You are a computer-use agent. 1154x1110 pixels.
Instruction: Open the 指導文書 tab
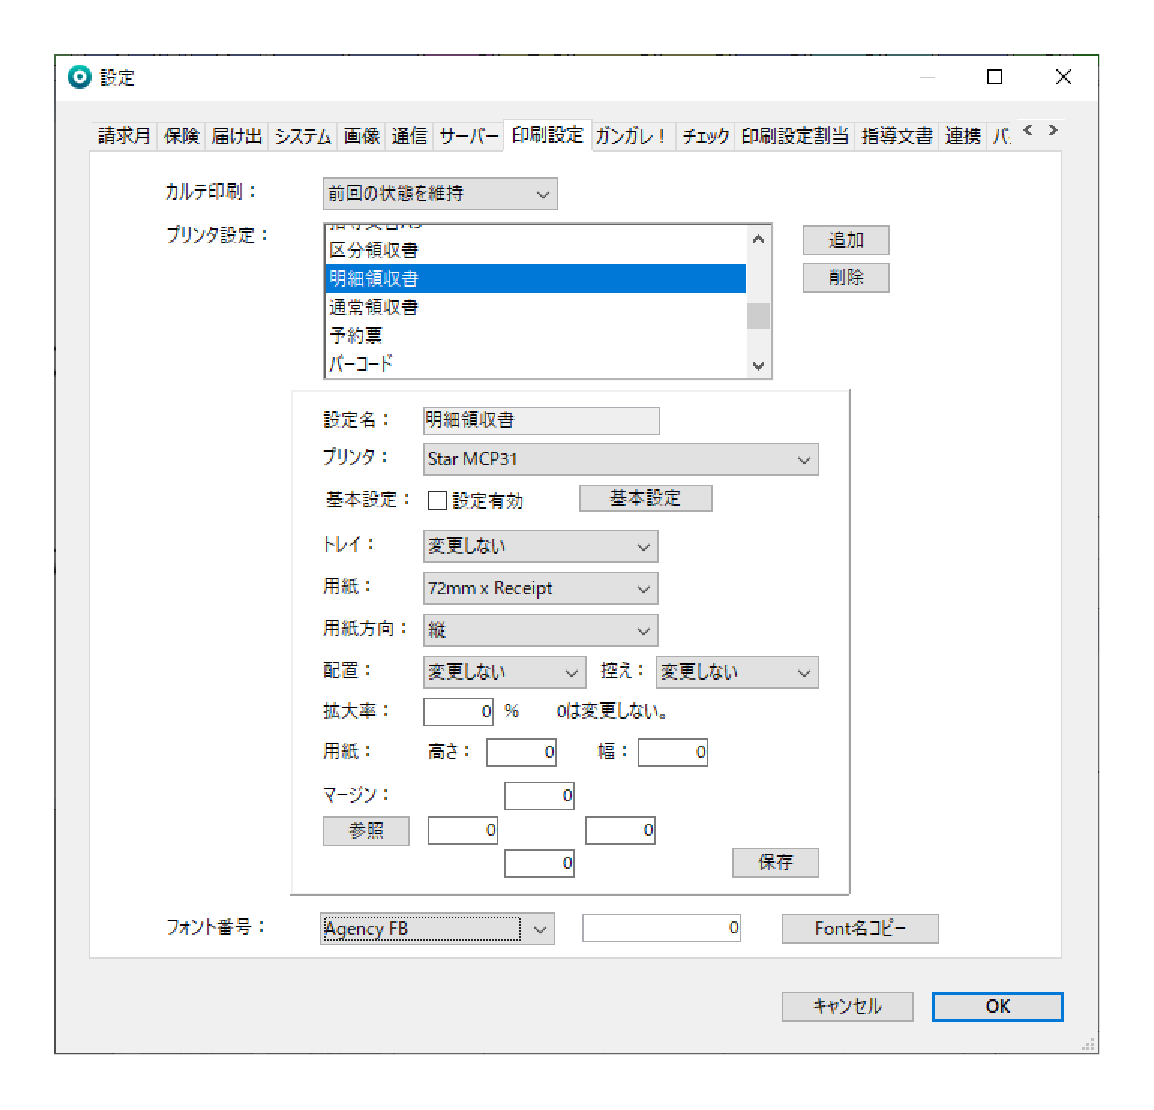[x=897, y=136]
